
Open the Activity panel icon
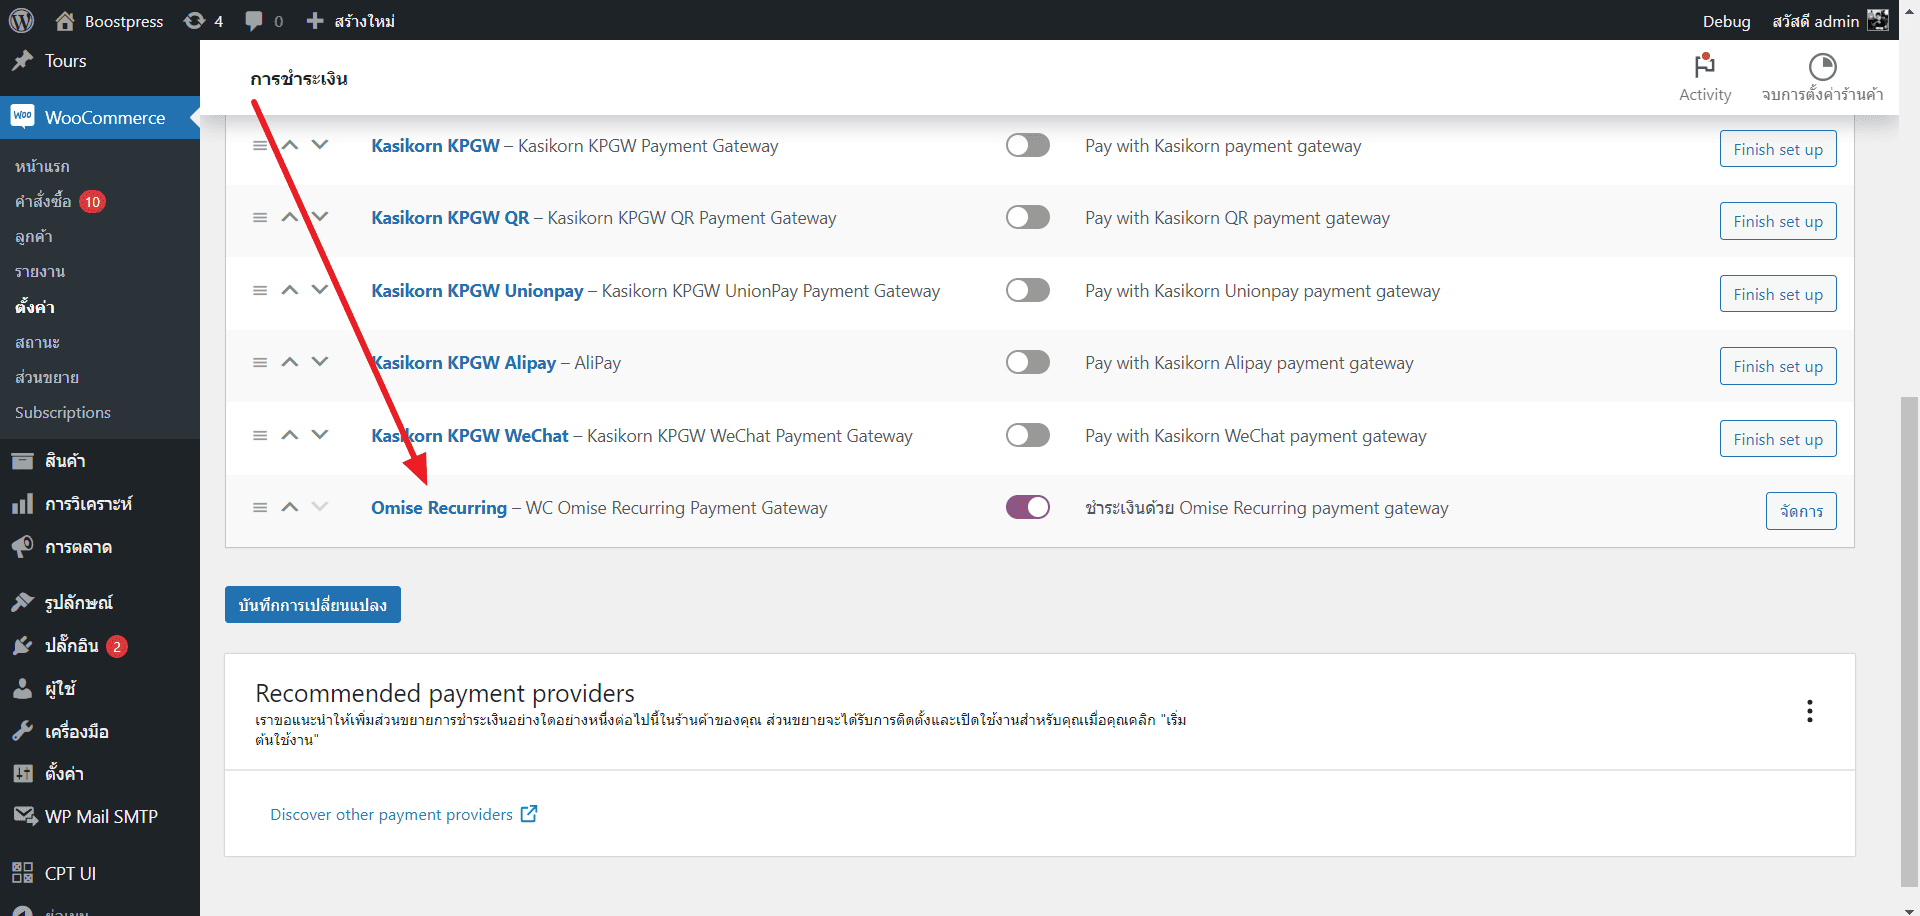pyautogui.click(x=1704, y=67)
